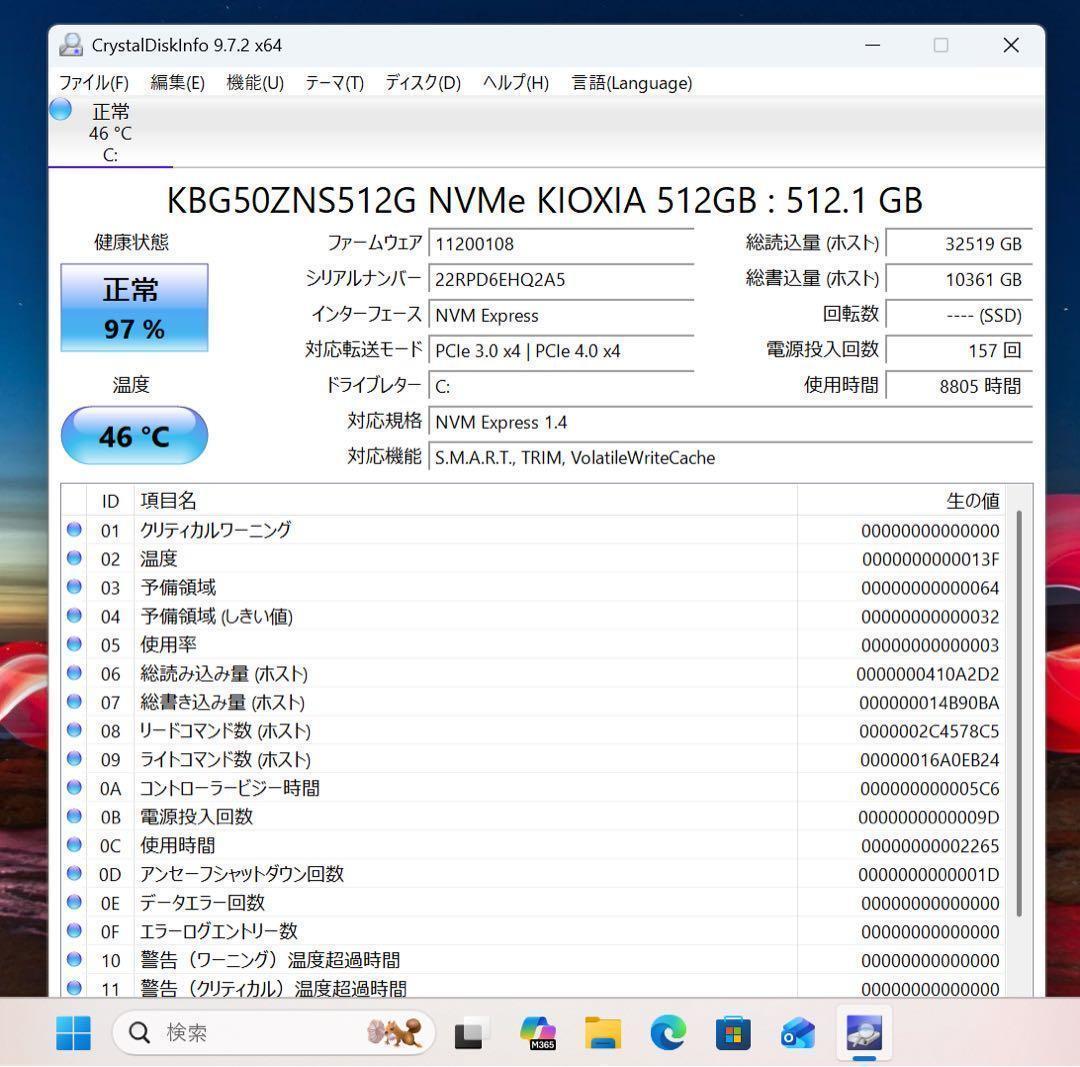The image size is (1080, 1067).
Task: Click the 46 °C temperature button
Action: pos(134,436)
